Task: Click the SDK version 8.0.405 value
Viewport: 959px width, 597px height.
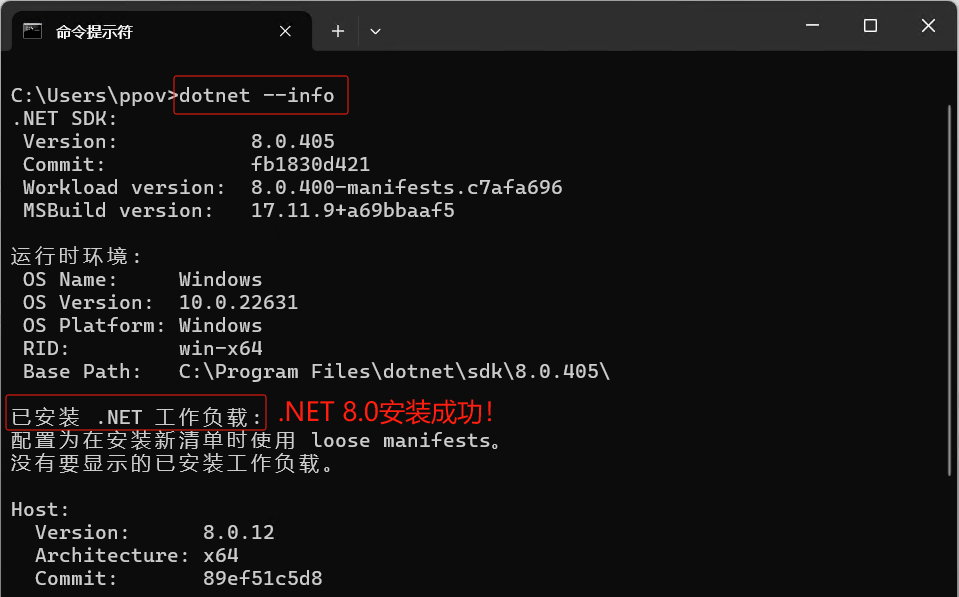Action: (292, 141)
